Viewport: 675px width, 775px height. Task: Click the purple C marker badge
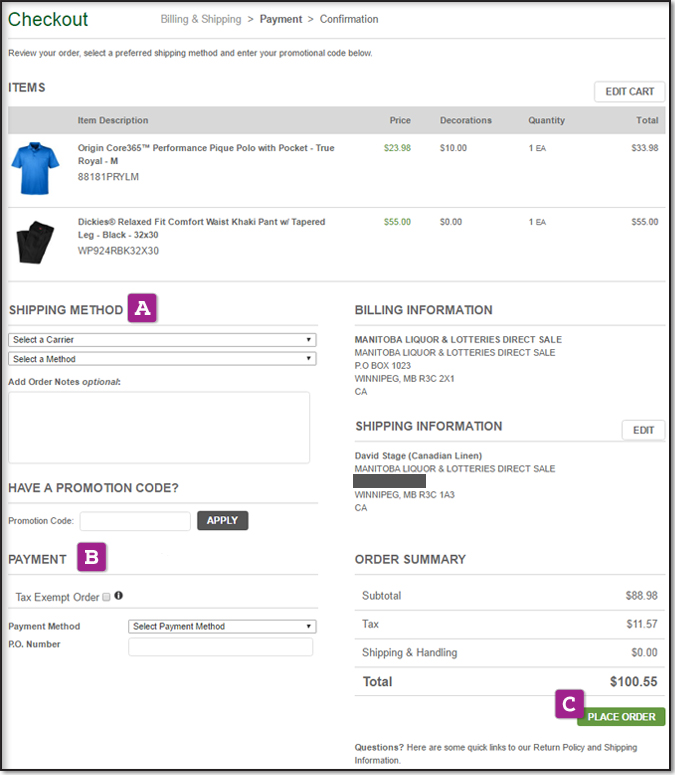click(568, 704)
